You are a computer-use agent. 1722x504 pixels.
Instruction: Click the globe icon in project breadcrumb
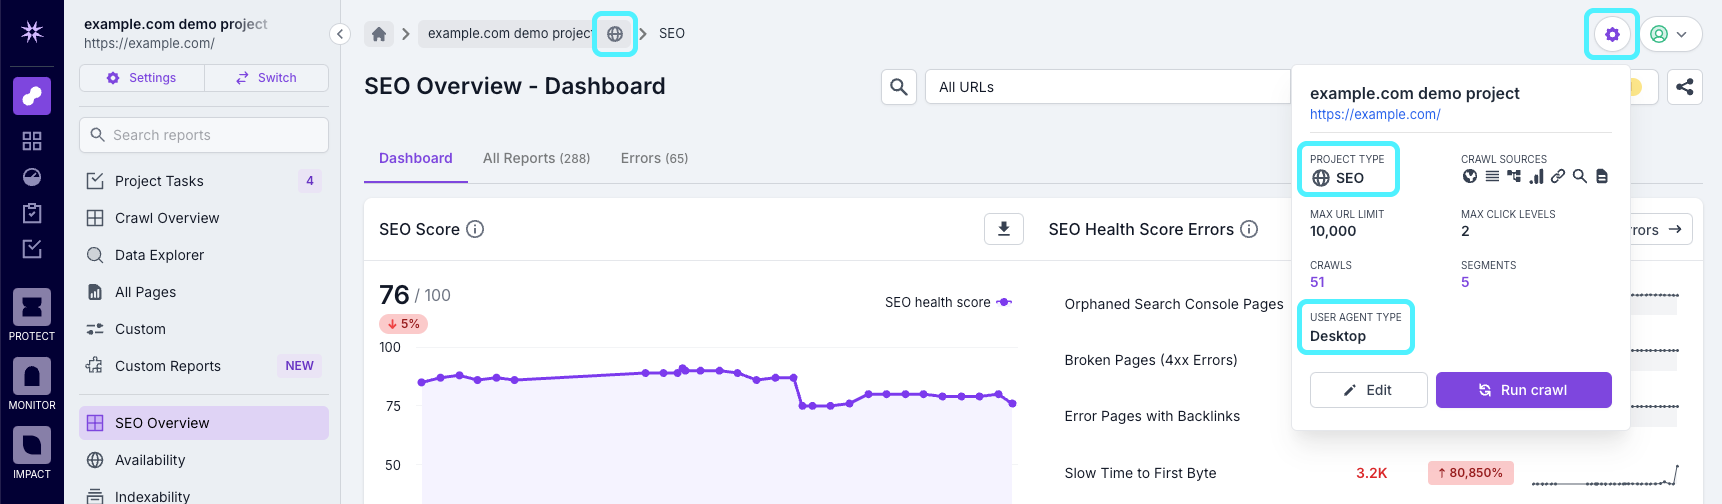(615, 34)
